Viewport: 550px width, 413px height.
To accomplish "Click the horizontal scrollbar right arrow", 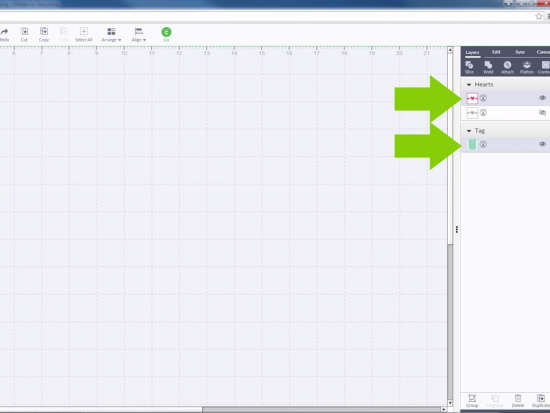I will pyautogui.click(x=444, y=409).
